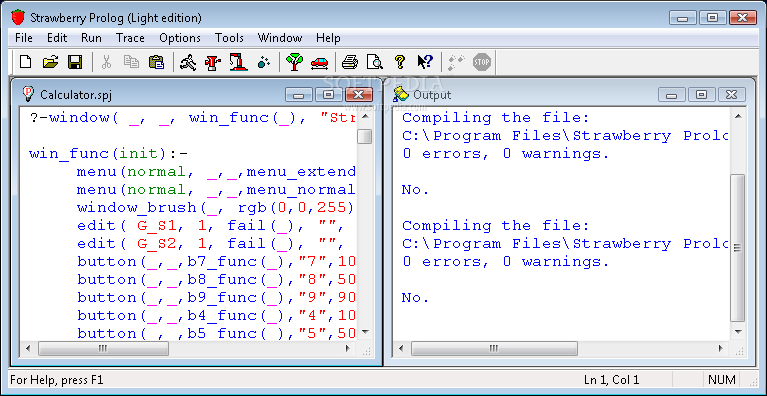
Task: Click the 'window_brush' code line
Action: 216,208
